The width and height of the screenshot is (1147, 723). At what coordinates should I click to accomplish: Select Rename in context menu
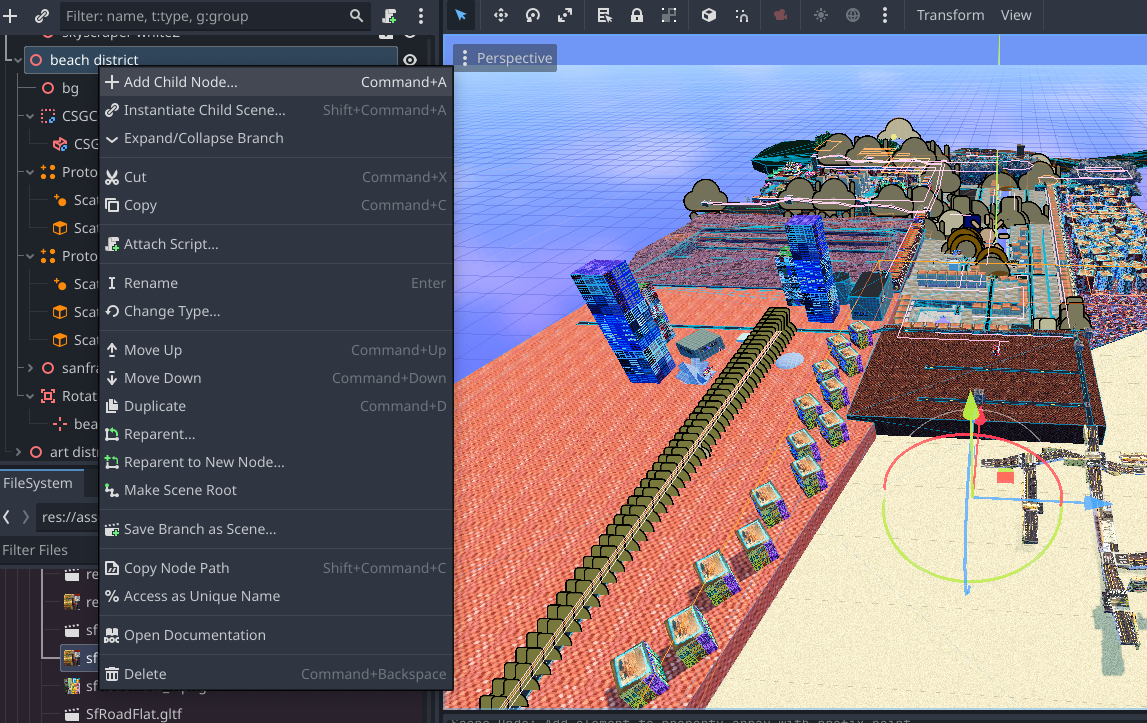coord(276,283)
